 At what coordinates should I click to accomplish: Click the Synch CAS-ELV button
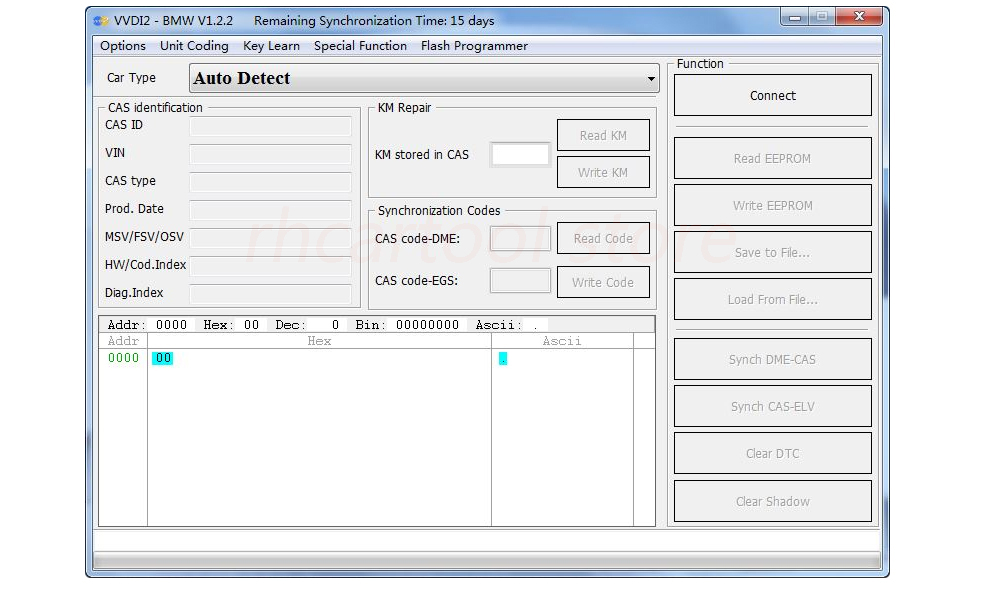pos(773,407)
